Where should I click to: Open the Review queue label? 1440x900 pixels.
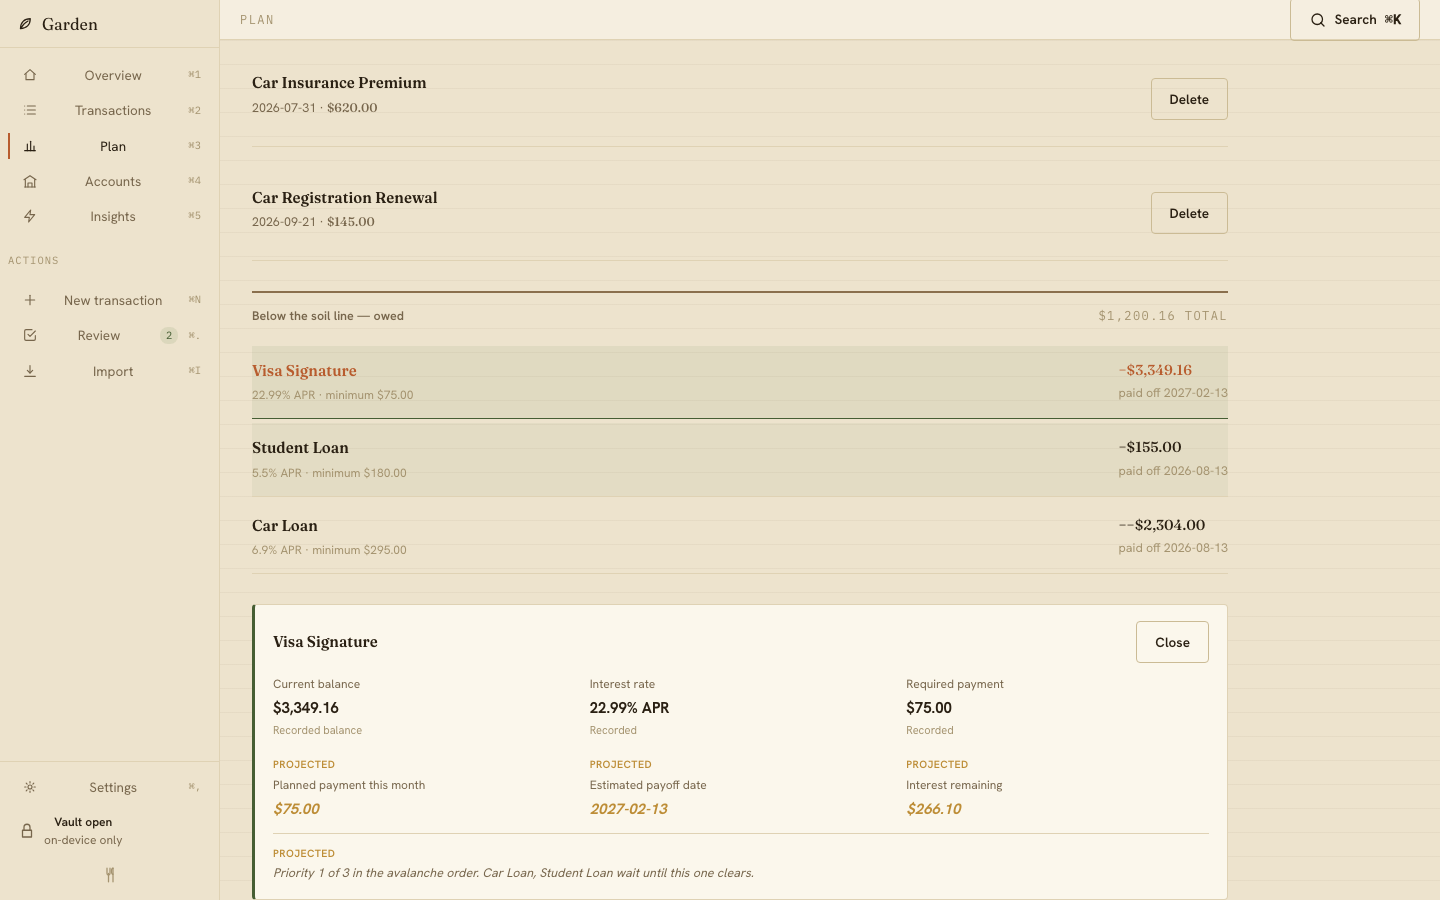99,335
